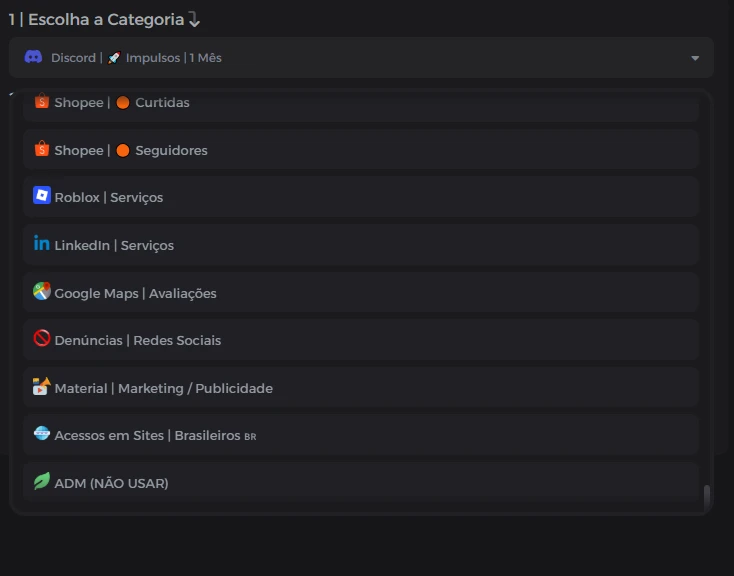Pick Google Maps | Avaliações option
This screenshot has width=734, height=576.
pos(361,293)
